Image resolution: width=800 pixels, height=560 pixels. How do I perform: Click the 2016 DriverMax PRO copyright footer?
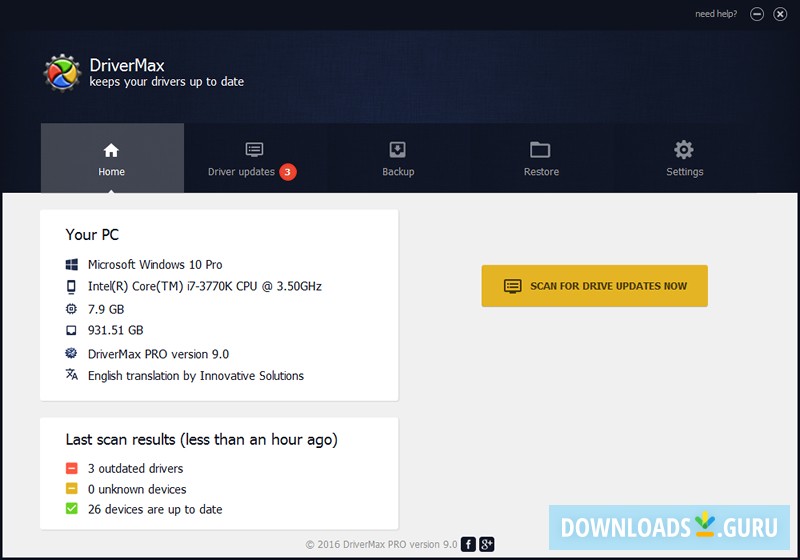tap(382, 545)
